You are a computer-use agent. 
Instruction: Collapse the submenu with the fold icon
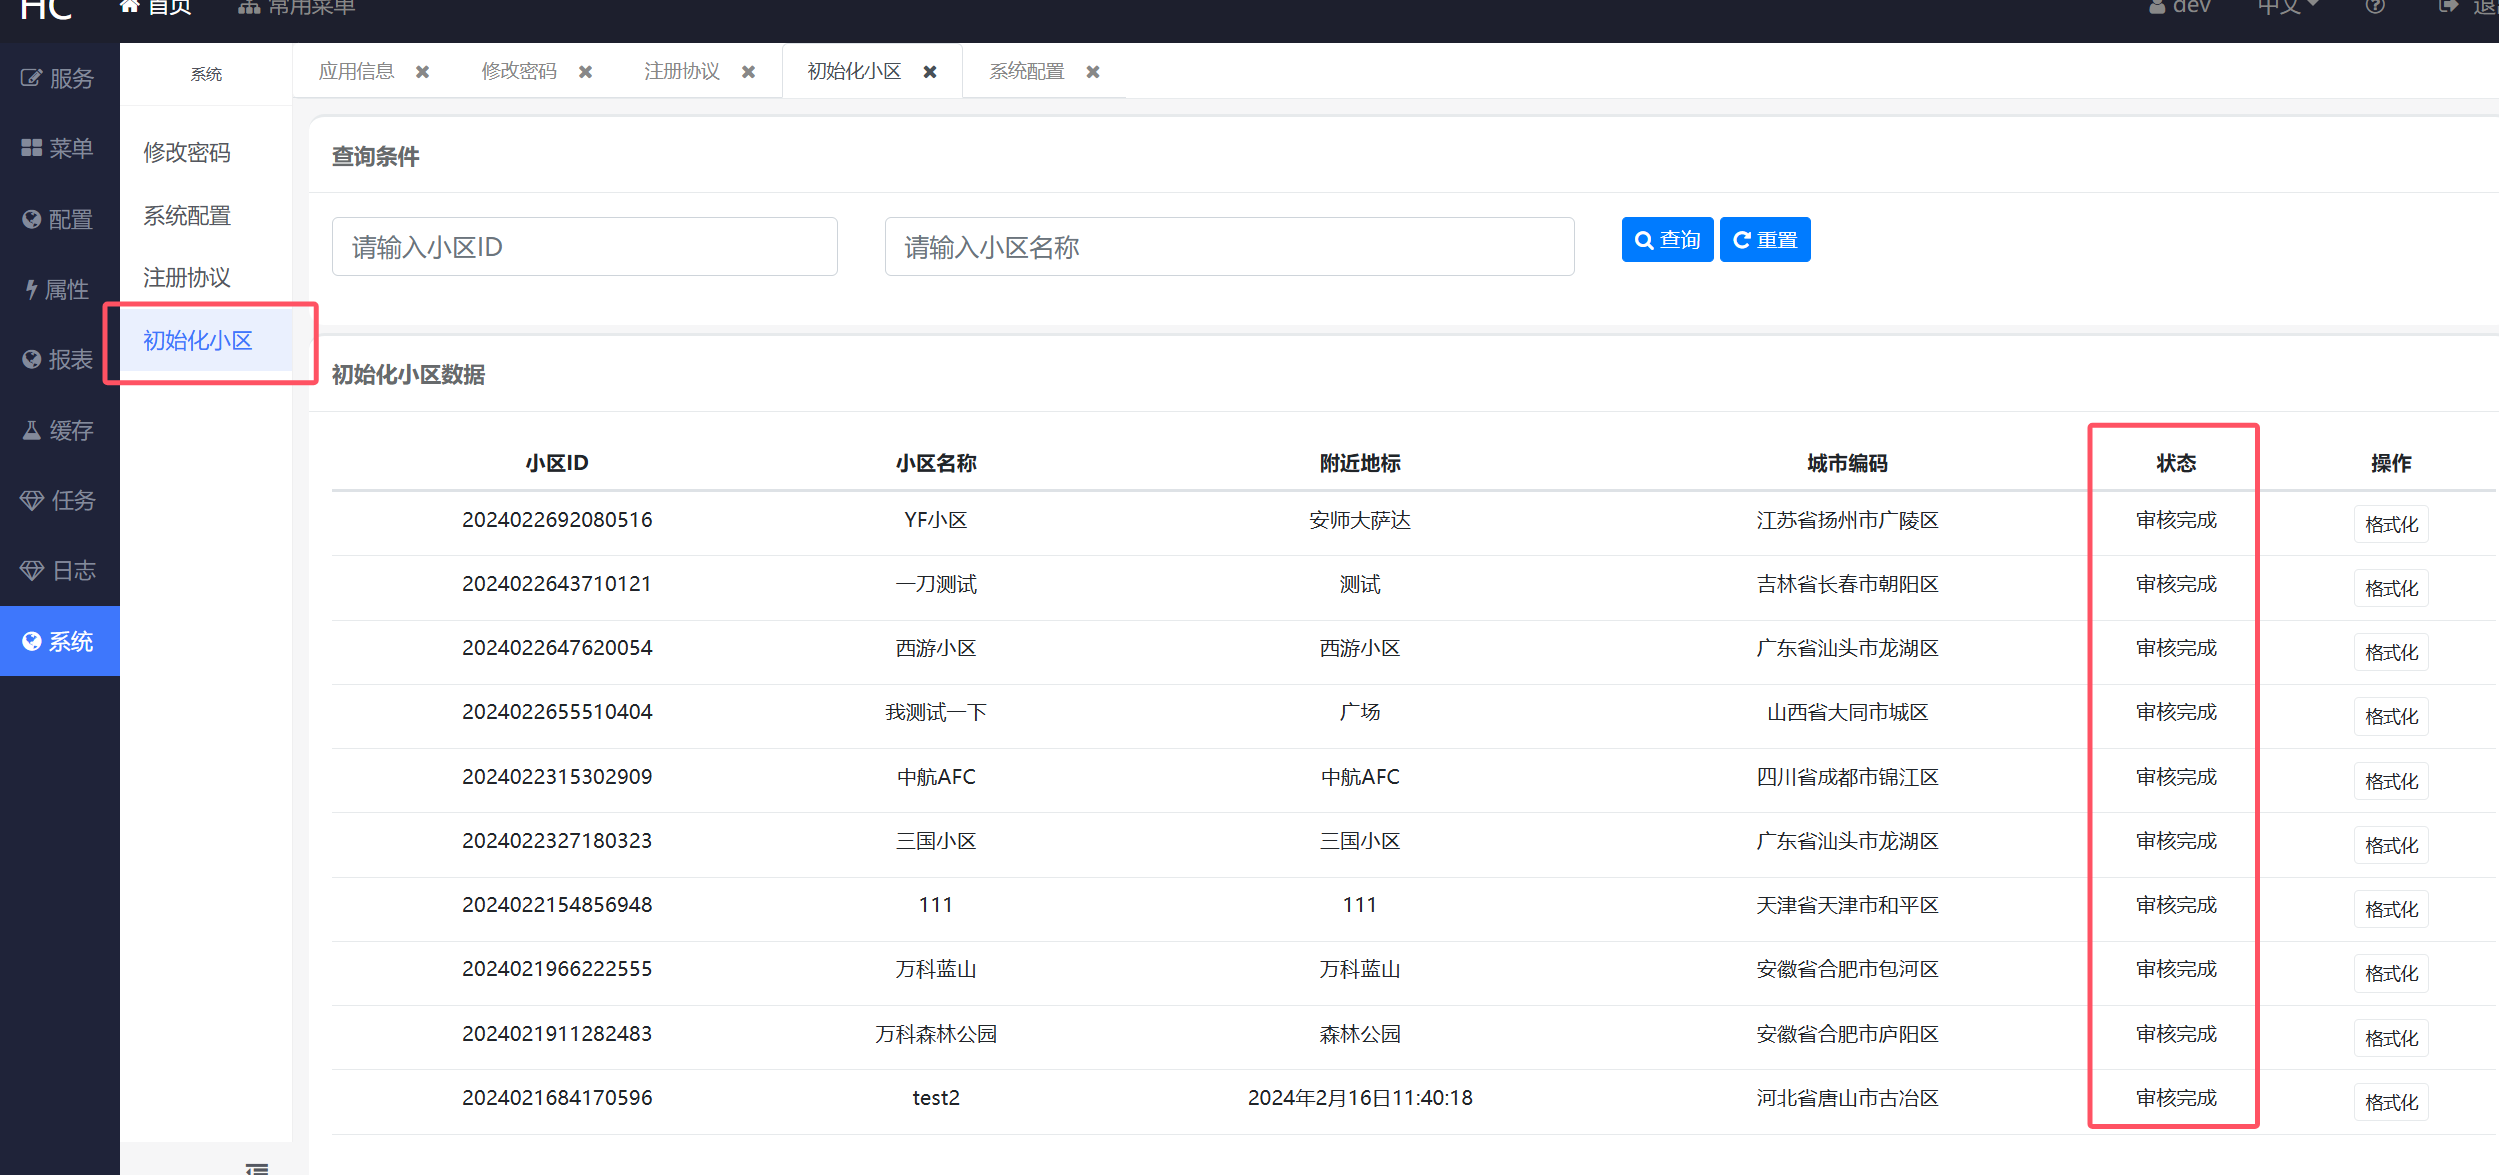pyautogui.click(x=257, y=1168)
